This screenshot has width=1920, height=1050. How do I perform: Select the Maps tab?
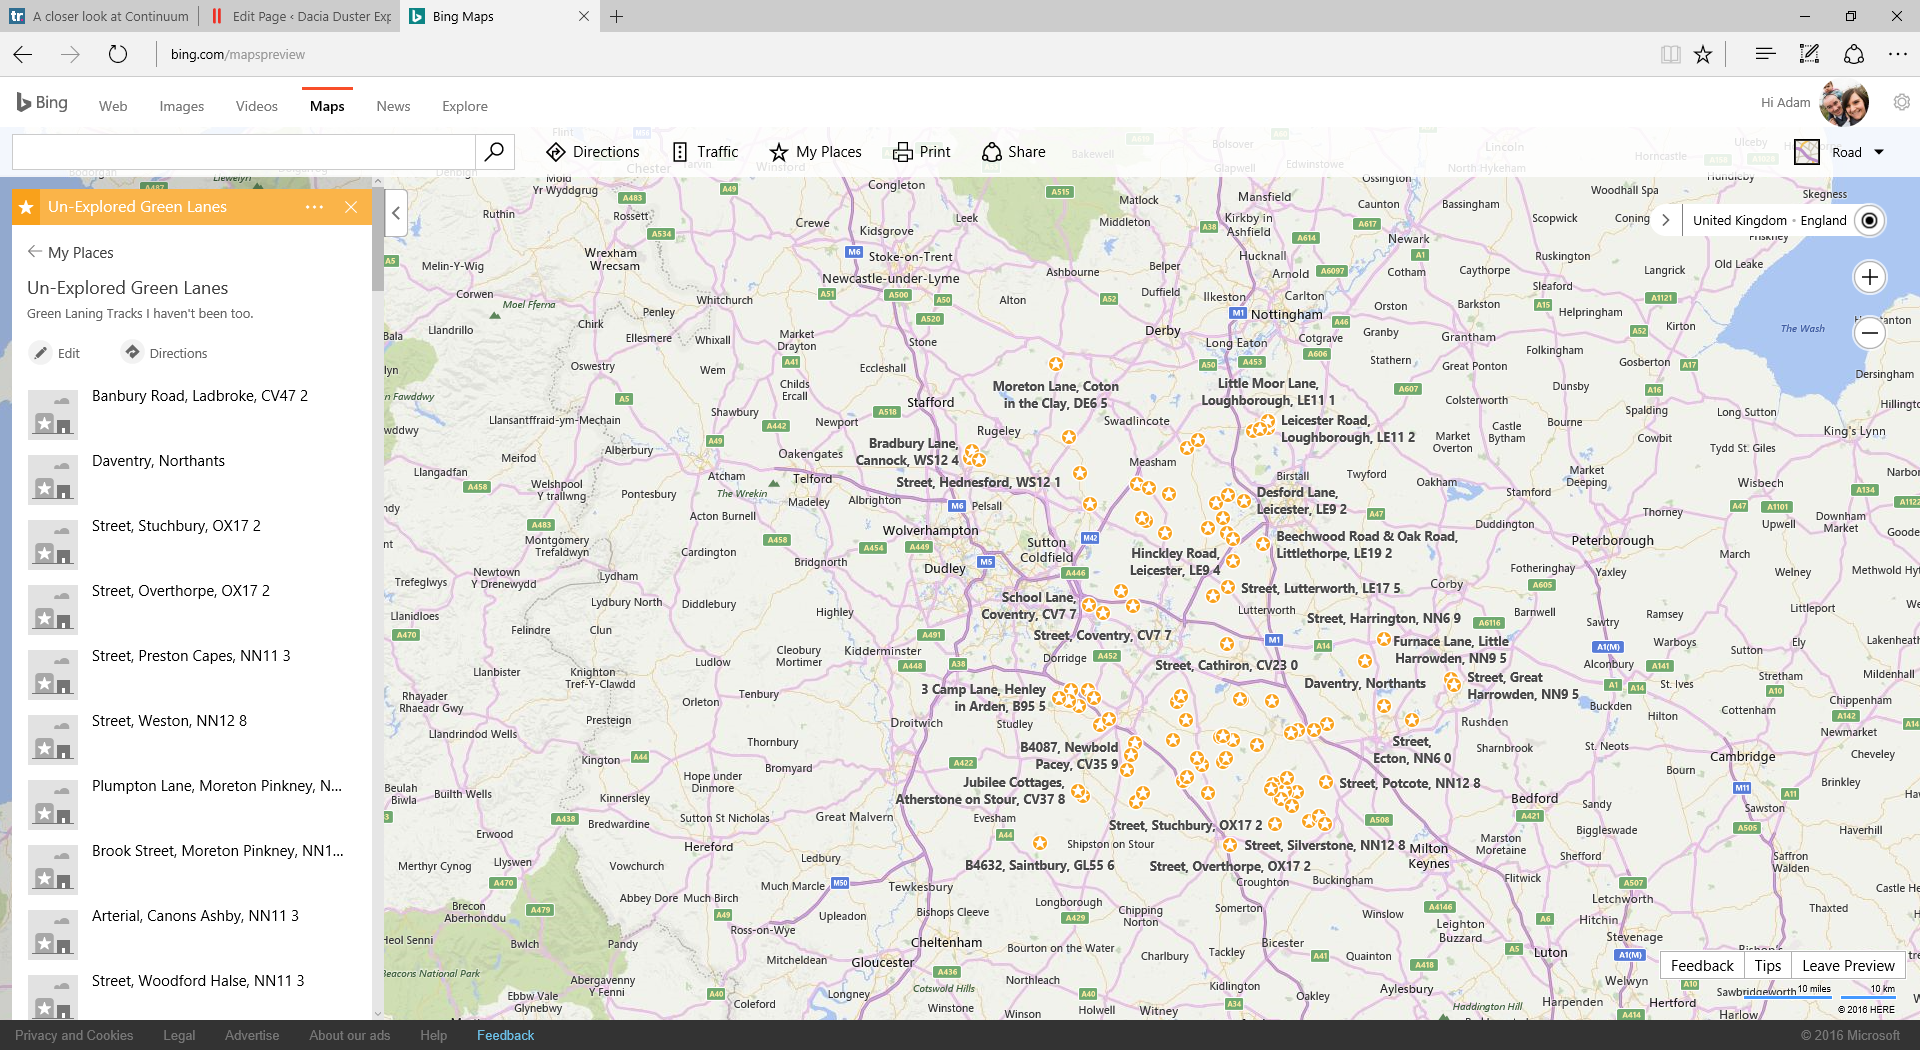pyautogui.click(x=327, y=106)
